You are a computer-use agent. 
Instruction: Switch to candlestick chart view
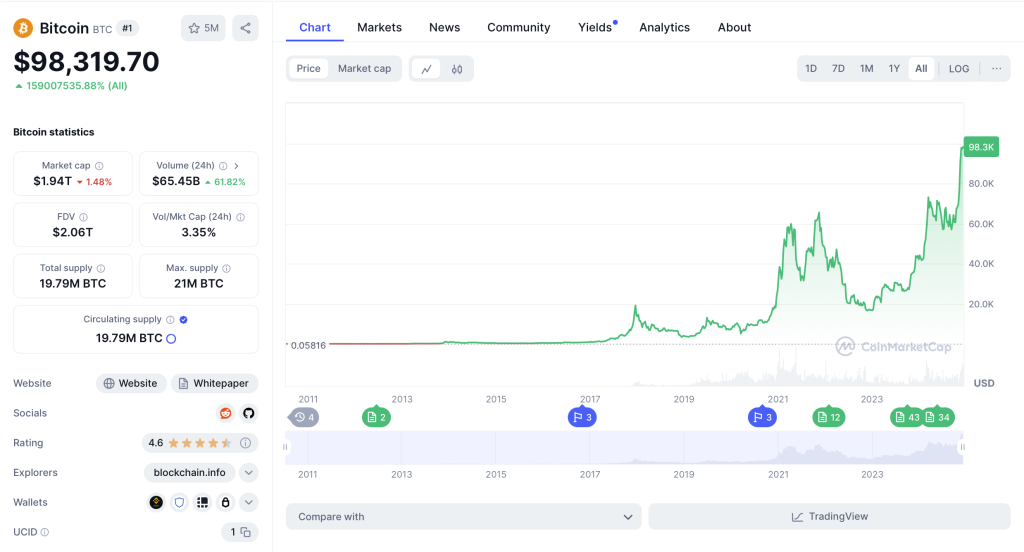tap(457, 69)
